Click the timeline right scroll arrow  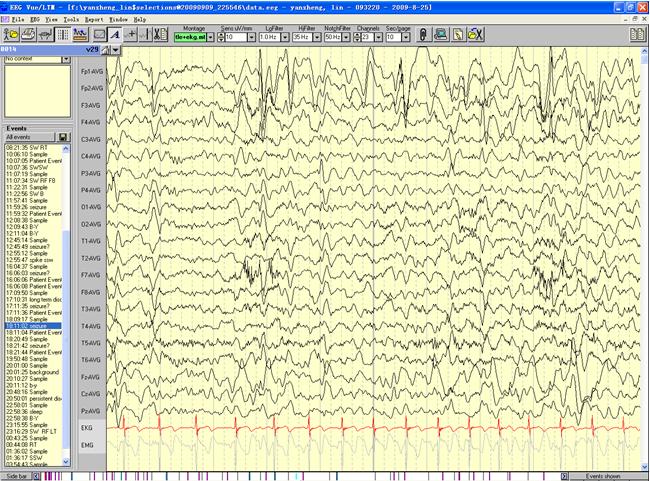[x=565, y=476]
